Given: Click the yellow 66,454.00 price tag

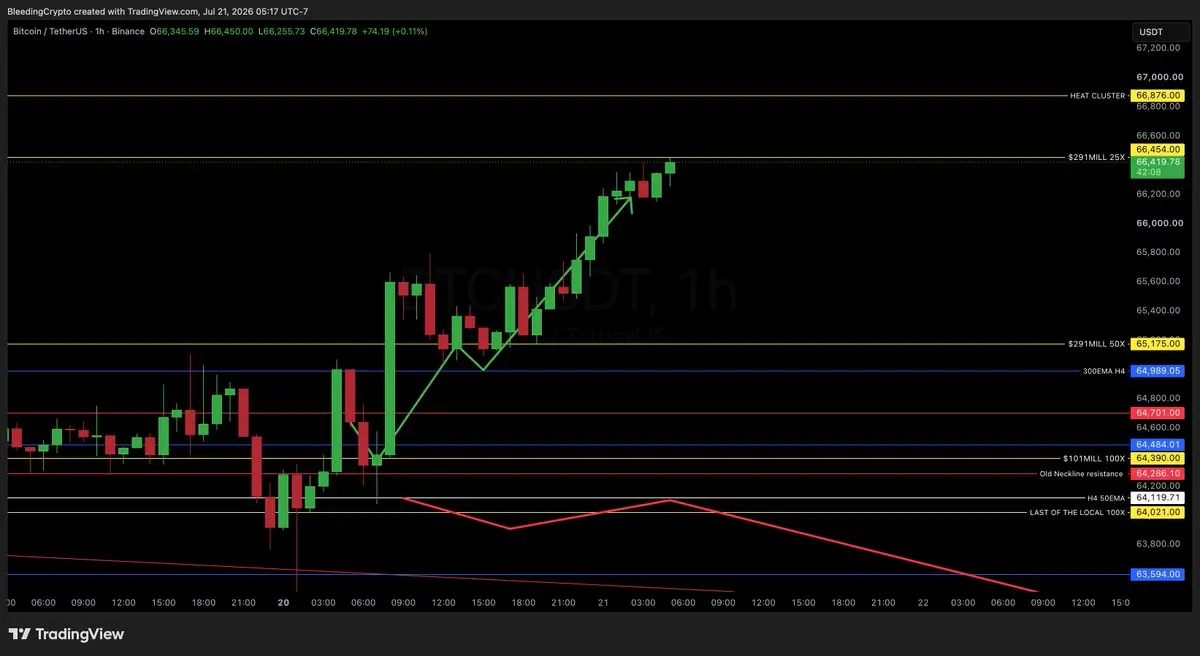Looking at the screenshot, I should coord(1159,149).
